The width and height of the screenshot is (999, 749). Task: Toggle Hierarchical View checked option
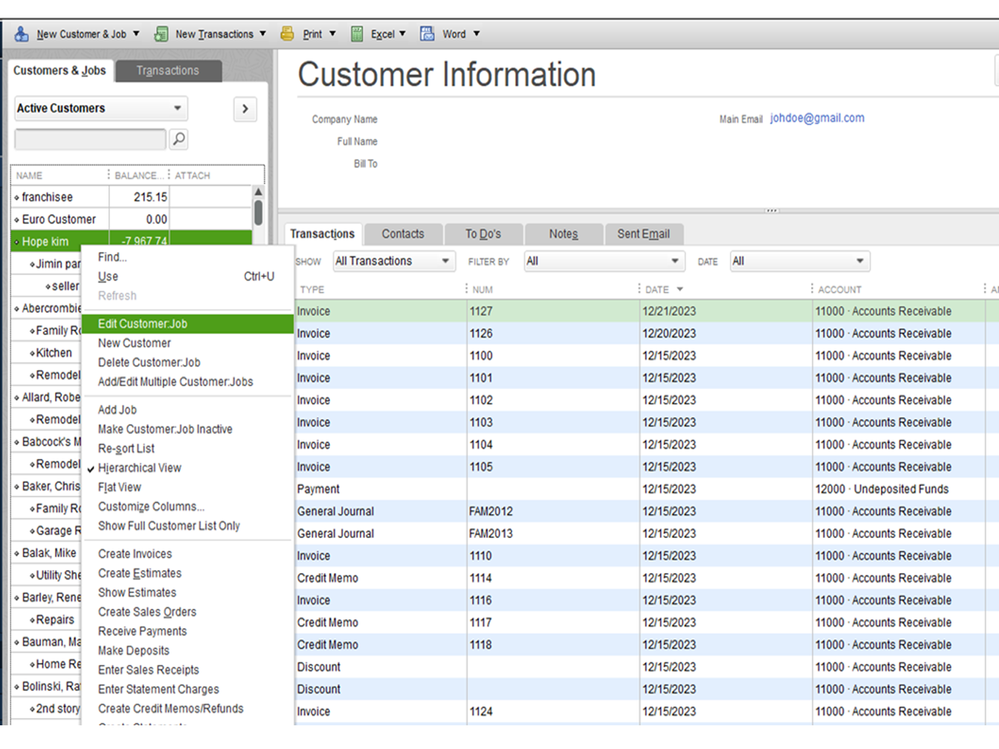[139, 468]
